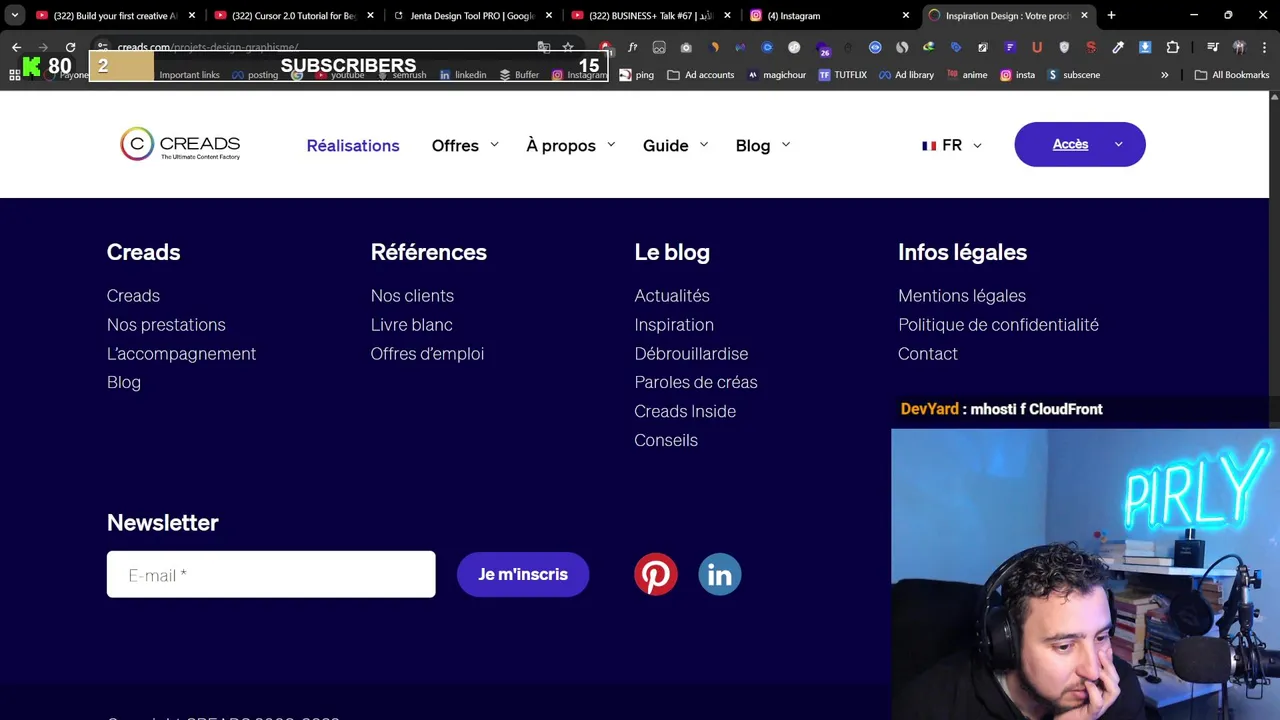Focus the newsletter E-mail input field
The image size is (1280, 720).
coord(271,575)
